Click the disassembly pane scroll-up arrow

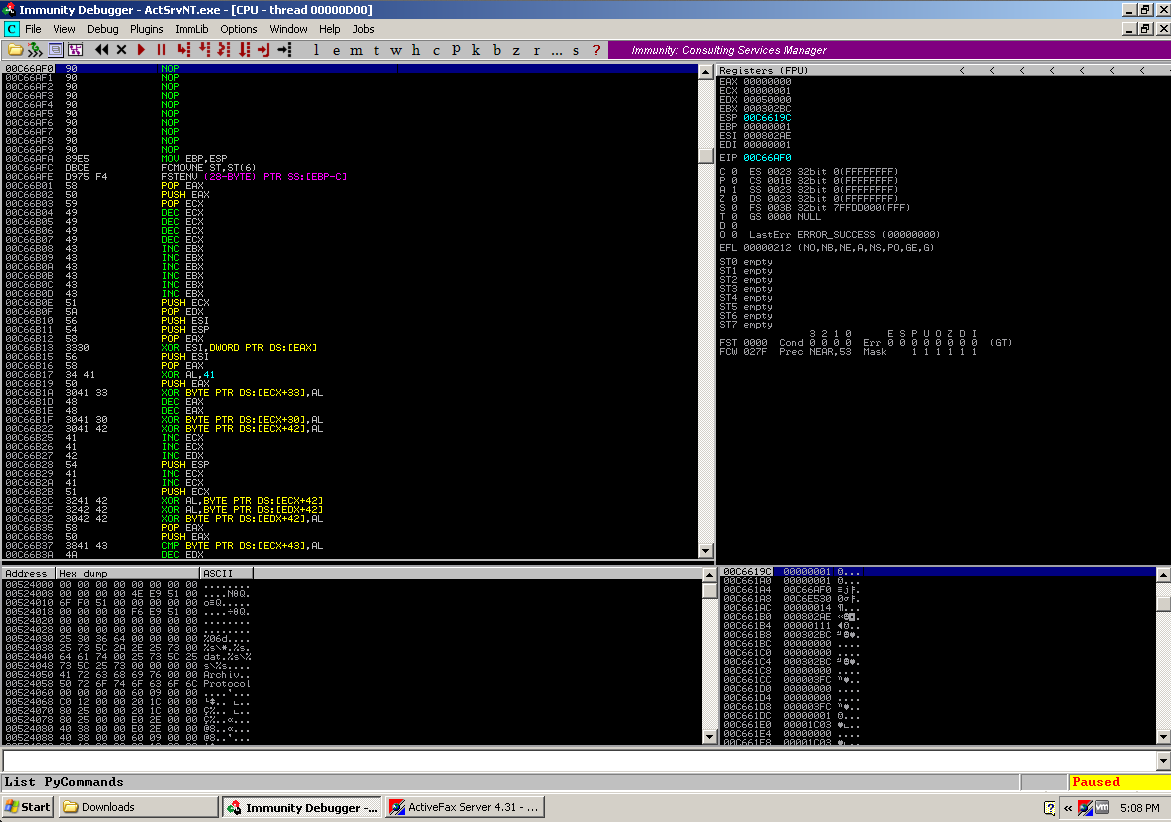pyautogui.click(x=705, y=72)
